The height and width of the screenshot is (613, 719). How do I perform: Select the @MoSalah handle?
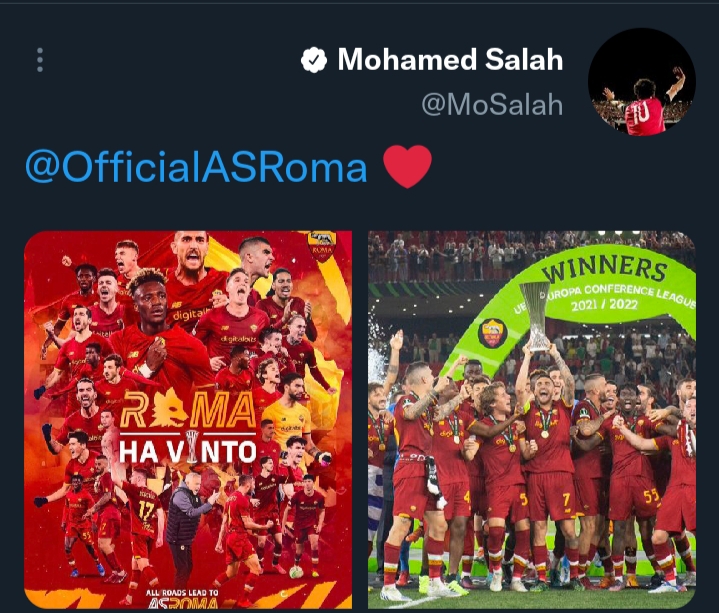492,105
